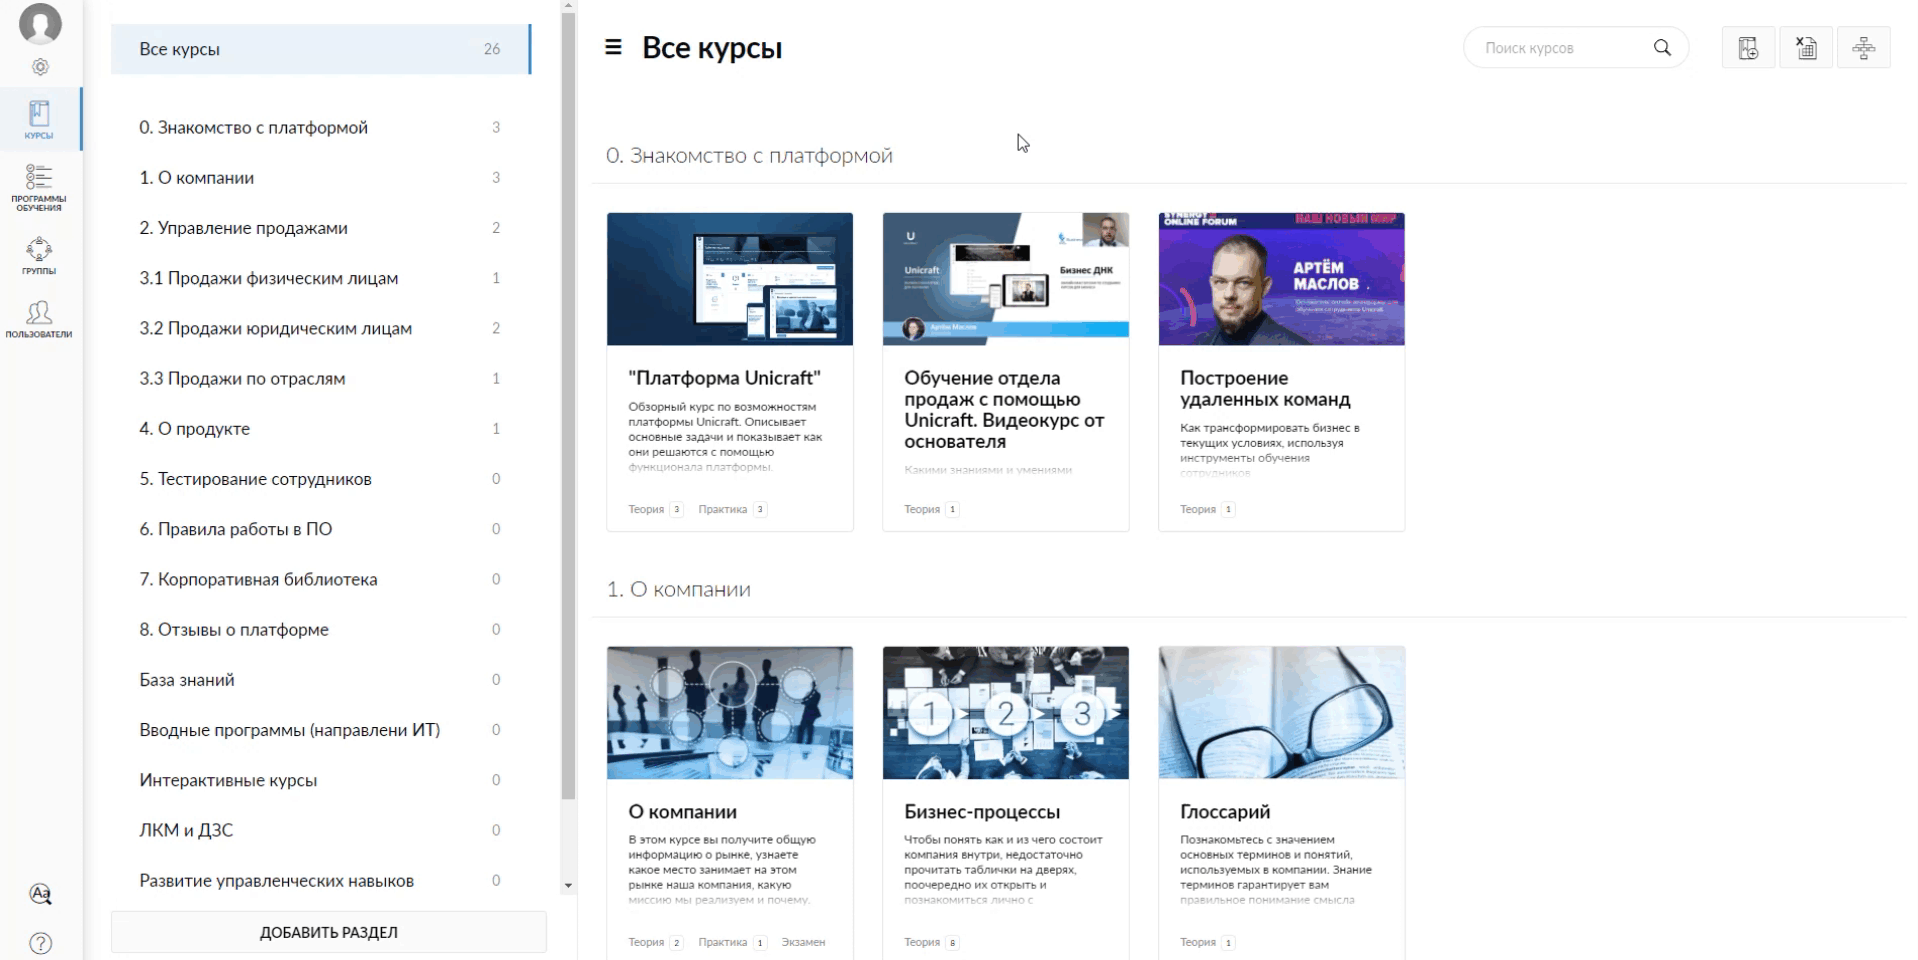Open 8. Отзывы о платформе section

320,630
